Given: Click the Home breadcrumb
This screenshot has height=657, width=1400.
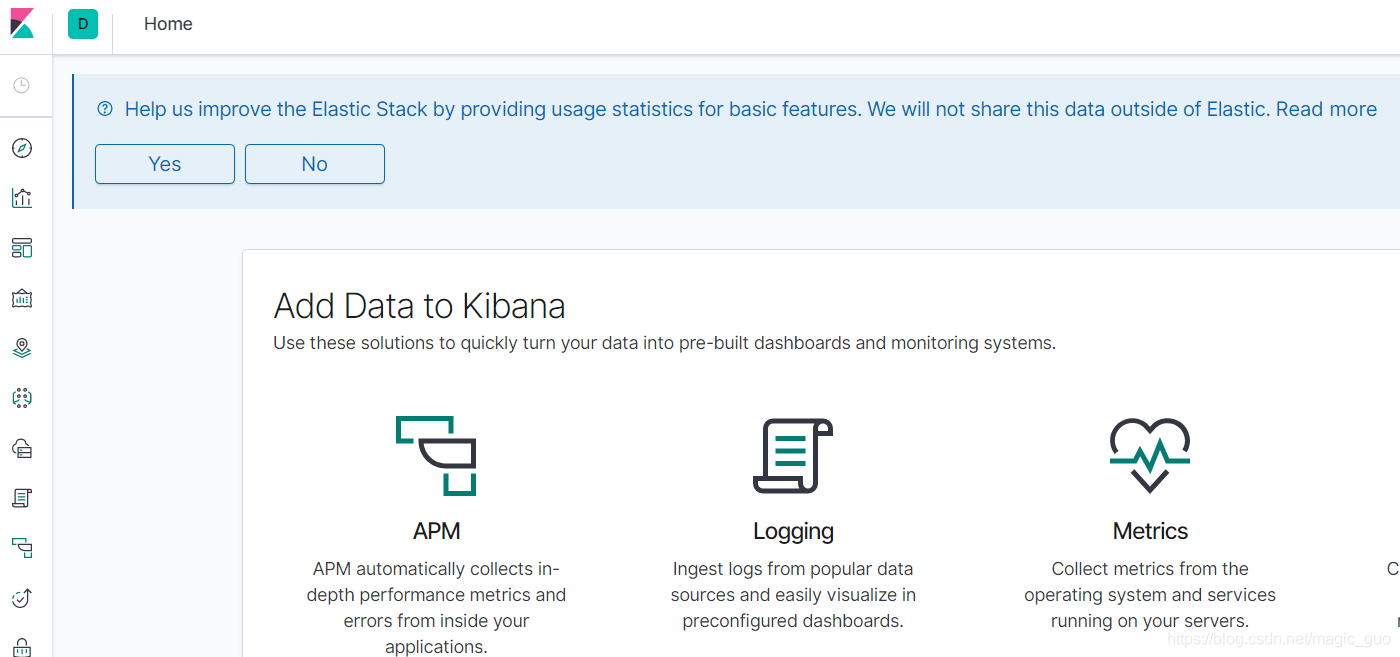Looking at the screenshot, I should (x=168, y=24).
